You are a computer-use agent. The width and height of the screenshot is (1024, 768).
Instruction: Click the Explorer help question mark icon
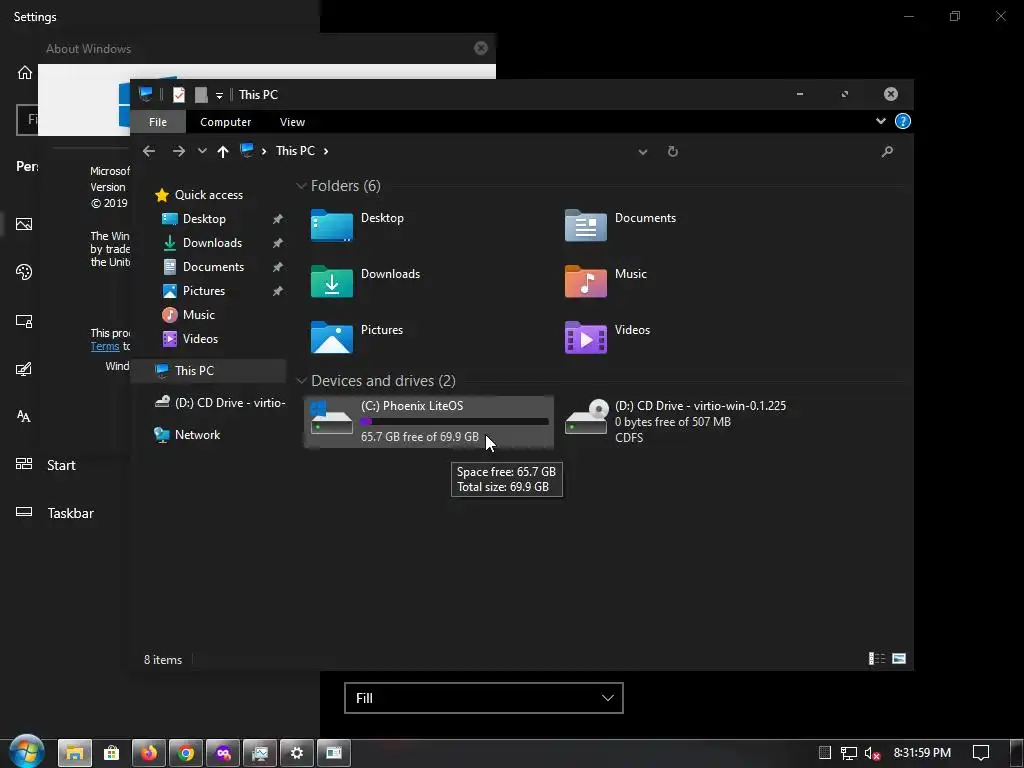(x=903, y=121)
